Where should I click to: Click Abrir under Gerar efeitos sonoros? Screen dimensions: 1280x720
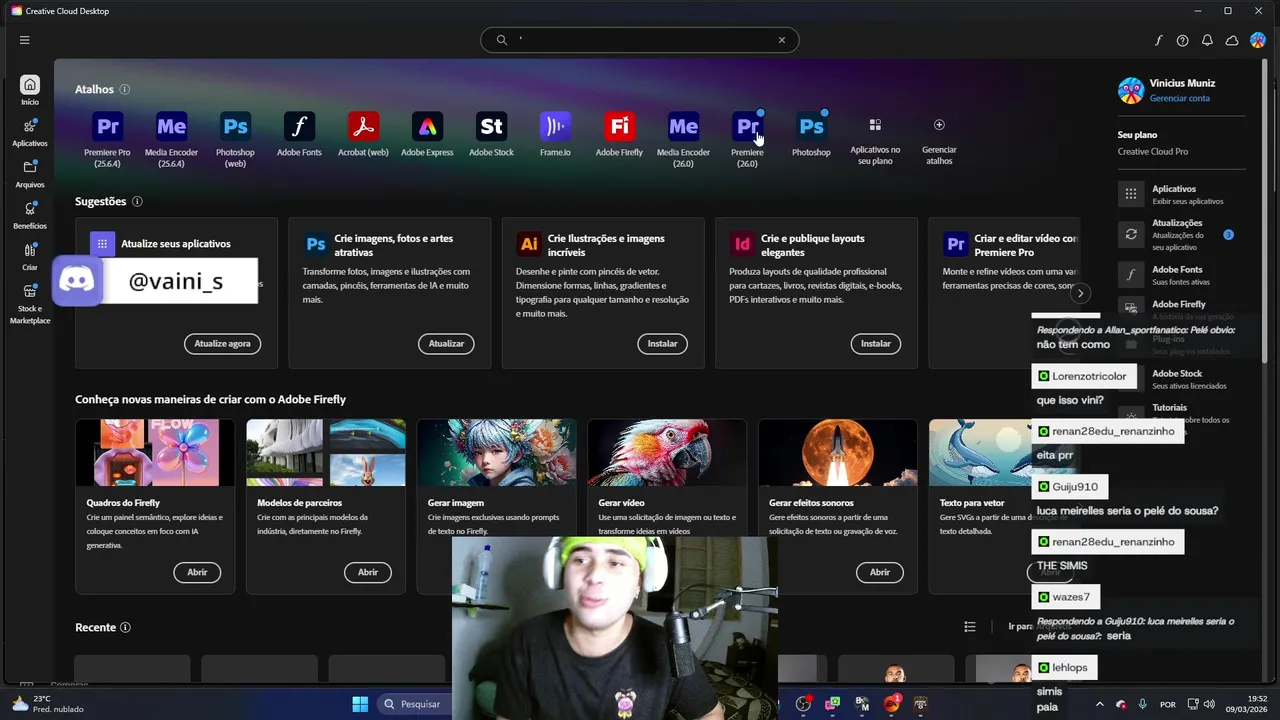(x=880, y=572)
